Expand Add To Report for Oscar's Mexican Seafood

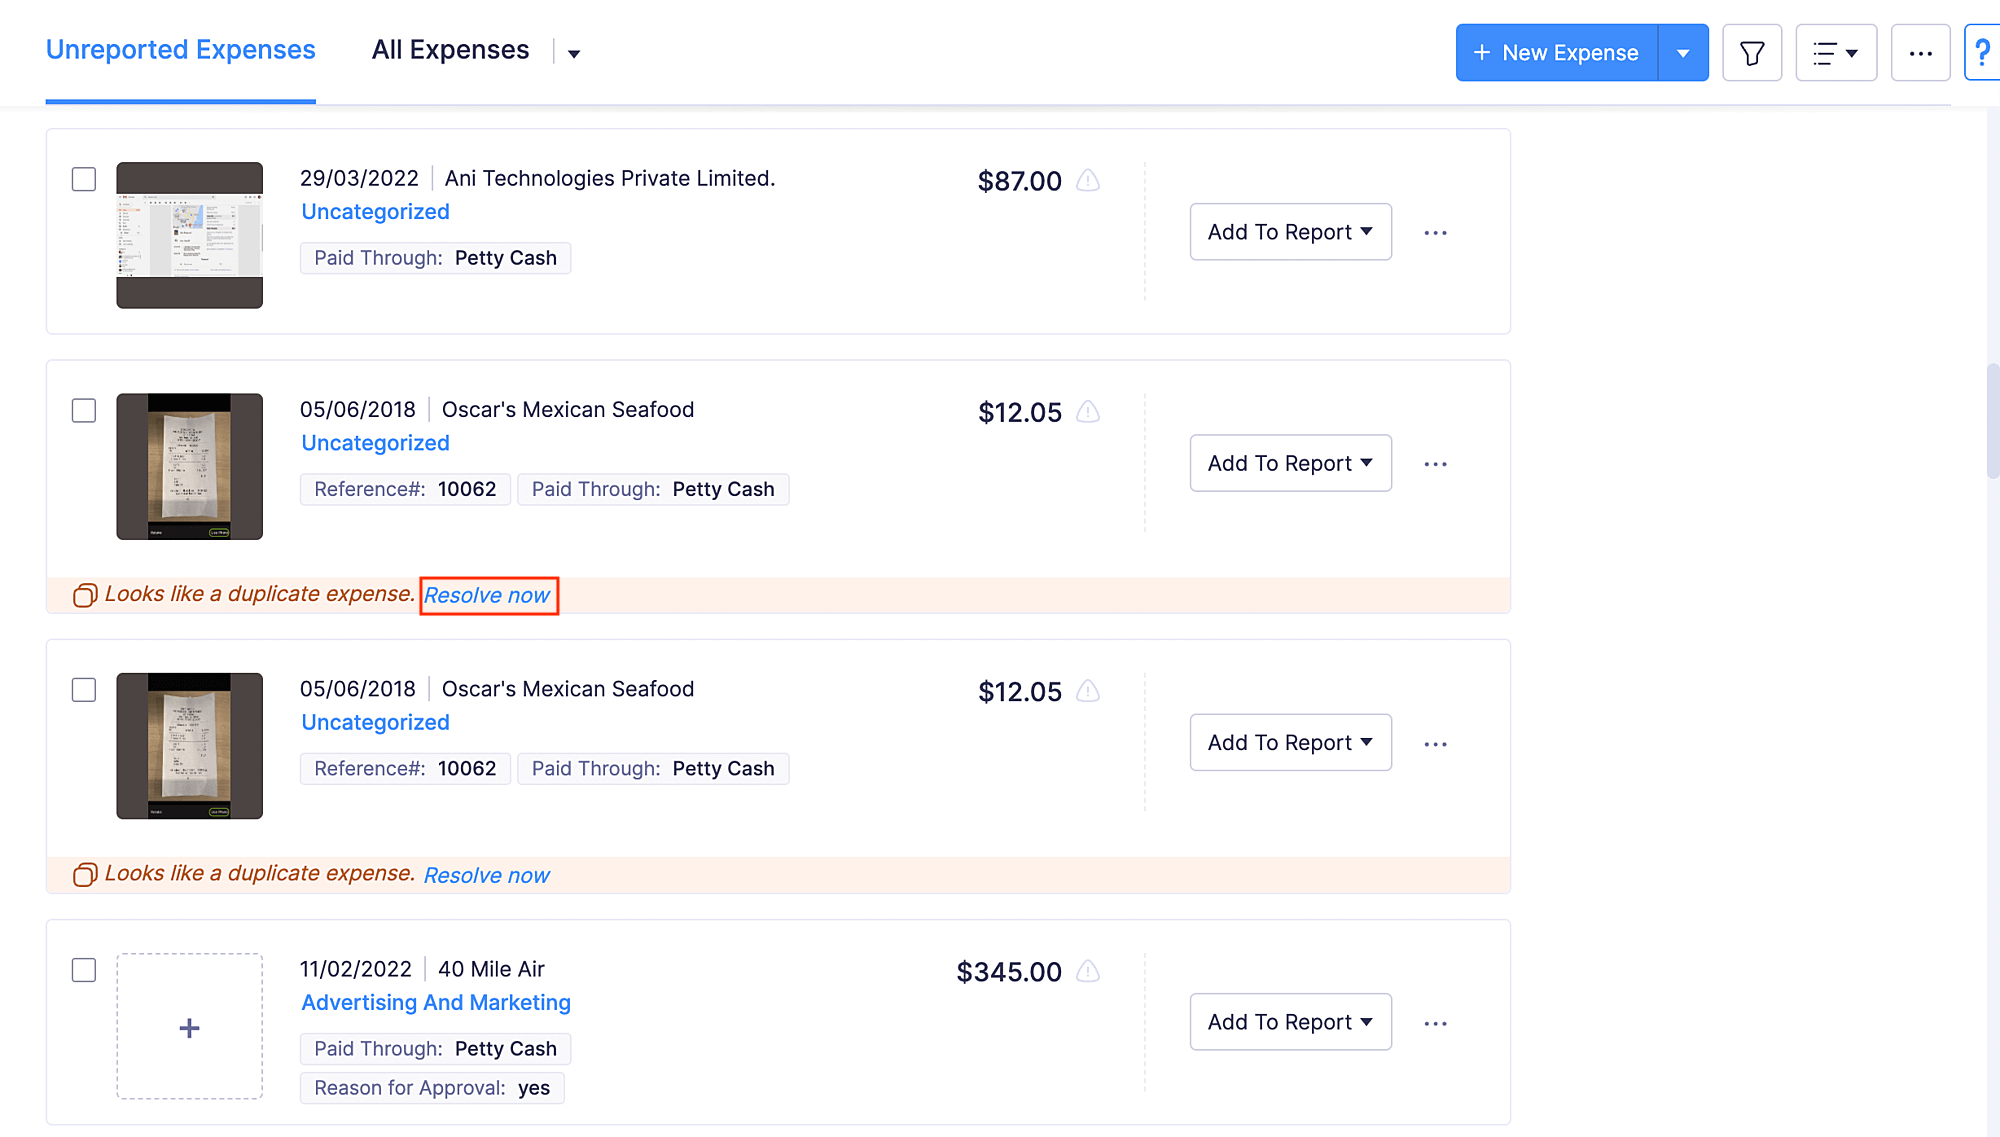1290,463
